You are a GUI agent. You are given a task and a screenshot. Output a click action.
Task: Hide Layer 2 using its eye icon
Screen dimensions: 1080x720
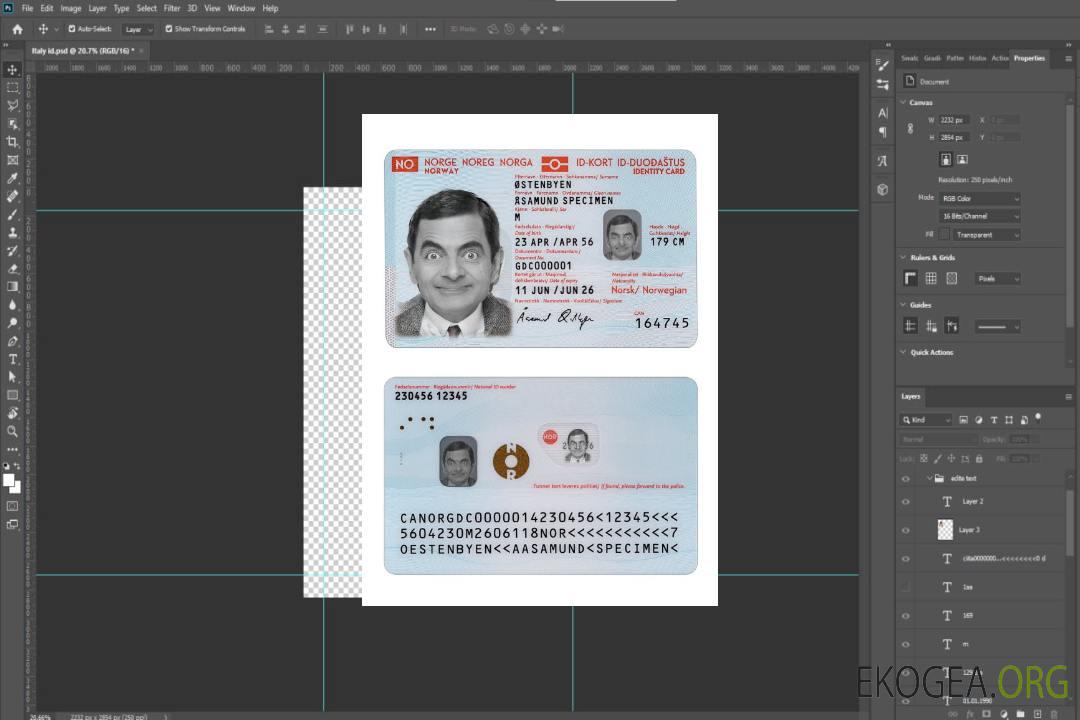pos(906,502)
